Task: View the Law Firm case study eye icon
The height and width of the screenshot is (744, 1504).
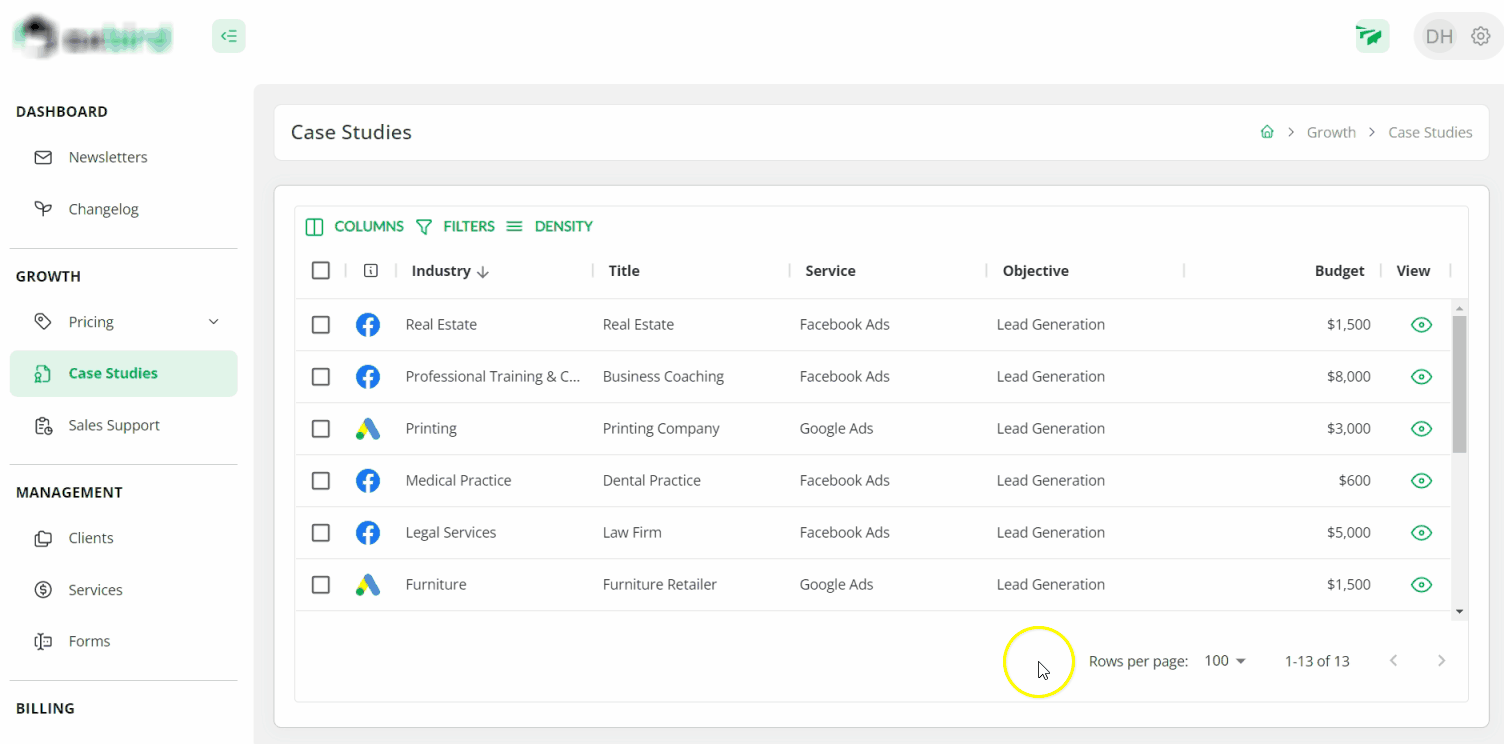Action: pos(1421,533)
